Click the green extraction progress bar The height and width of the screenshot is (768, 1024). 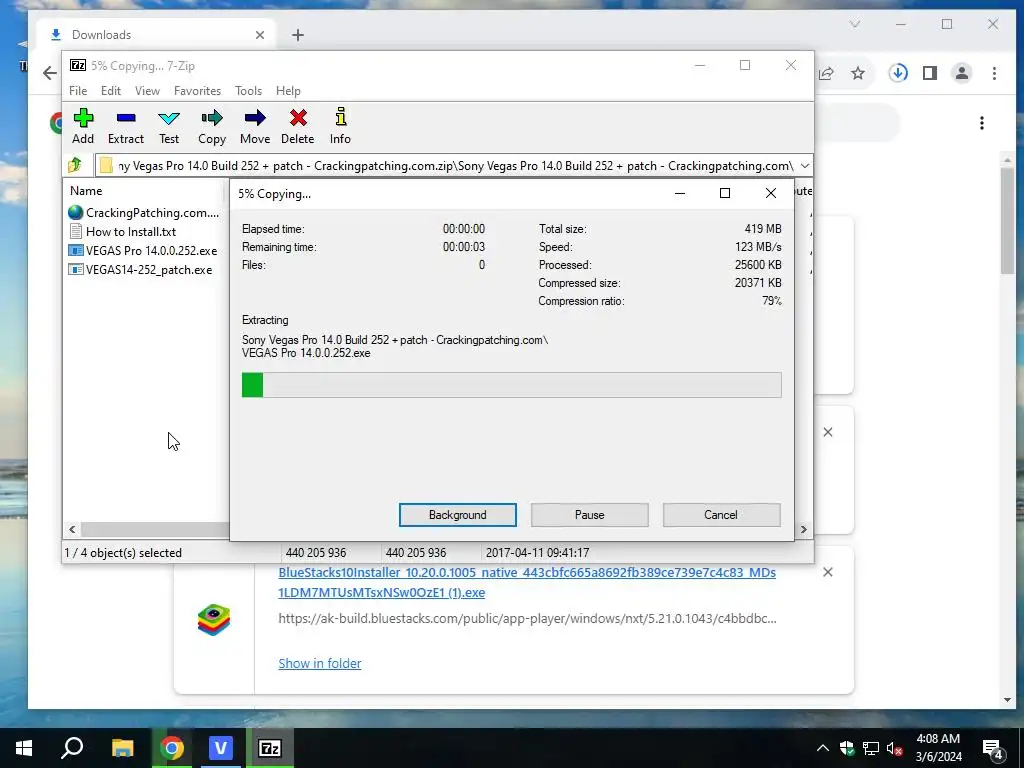click(x=511, y=385)
